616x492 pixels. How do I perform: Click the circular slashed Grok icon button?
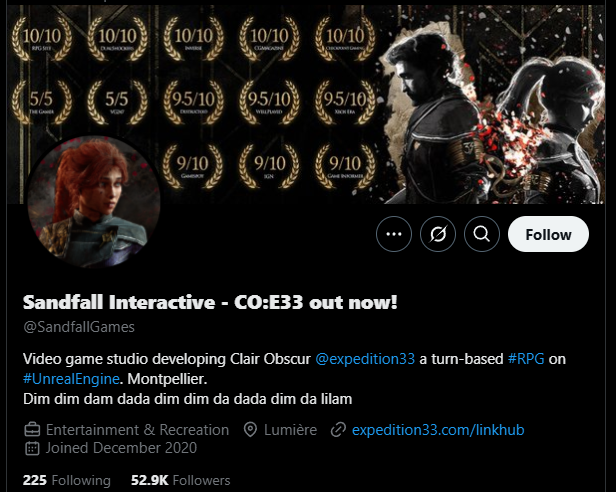coord(438,234)
